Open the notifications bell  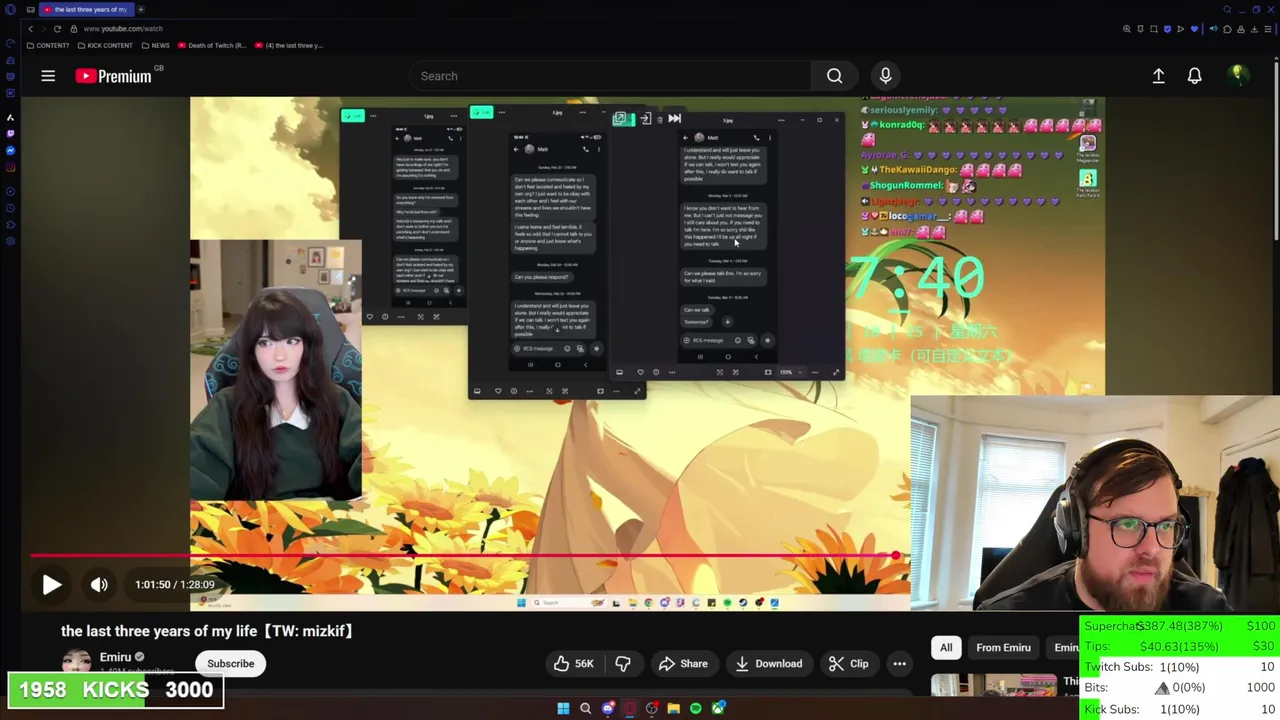point(1194,76)
